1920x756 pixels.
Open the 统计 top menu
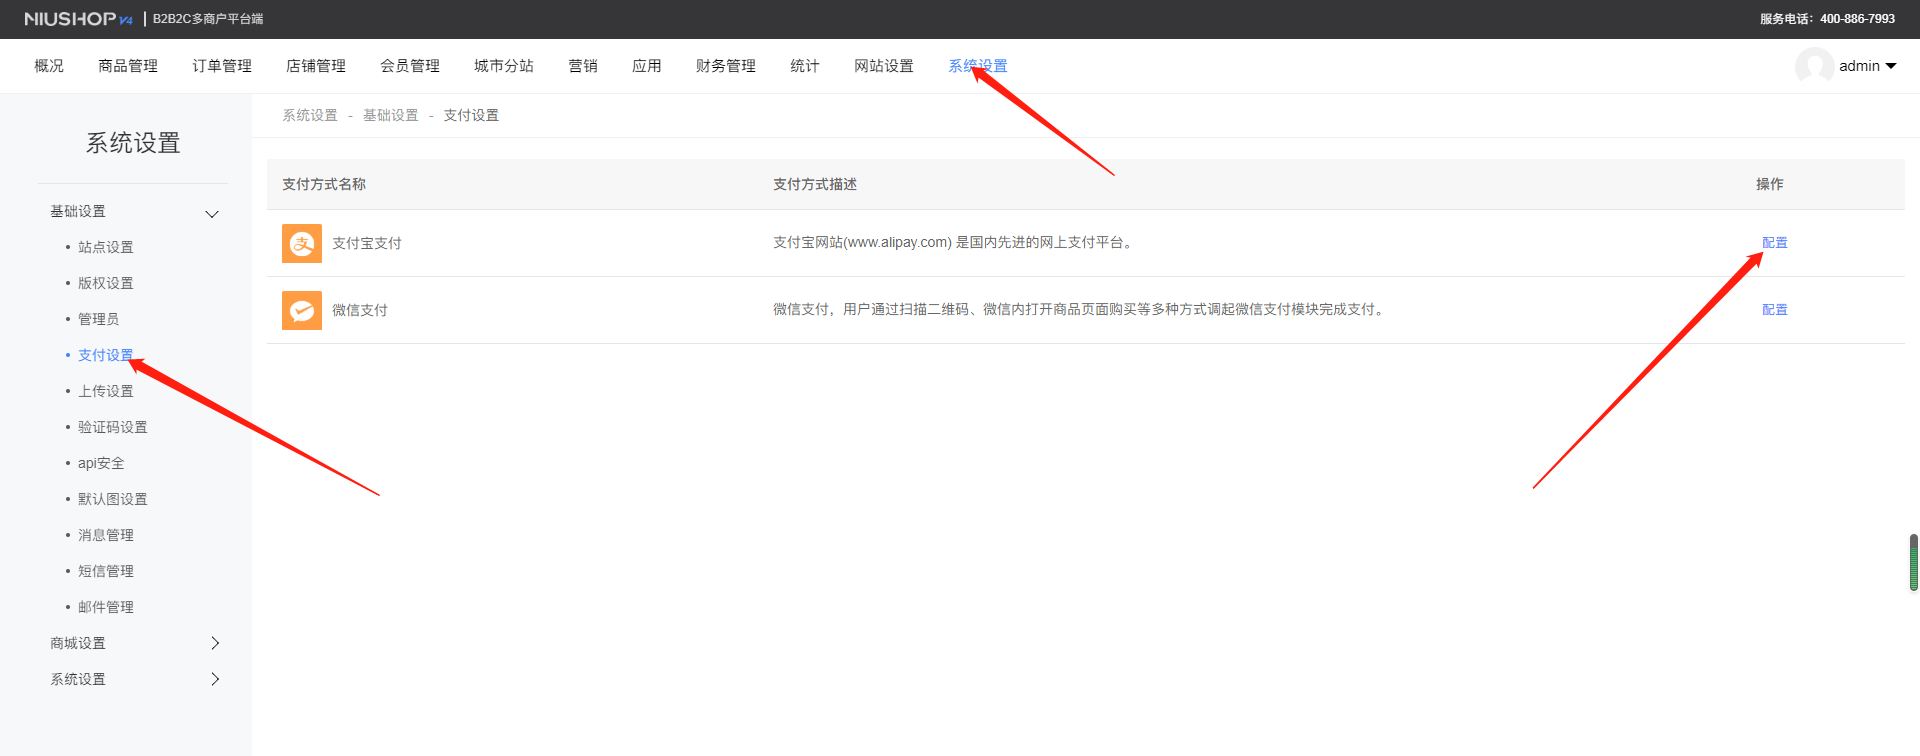point(805,66)
